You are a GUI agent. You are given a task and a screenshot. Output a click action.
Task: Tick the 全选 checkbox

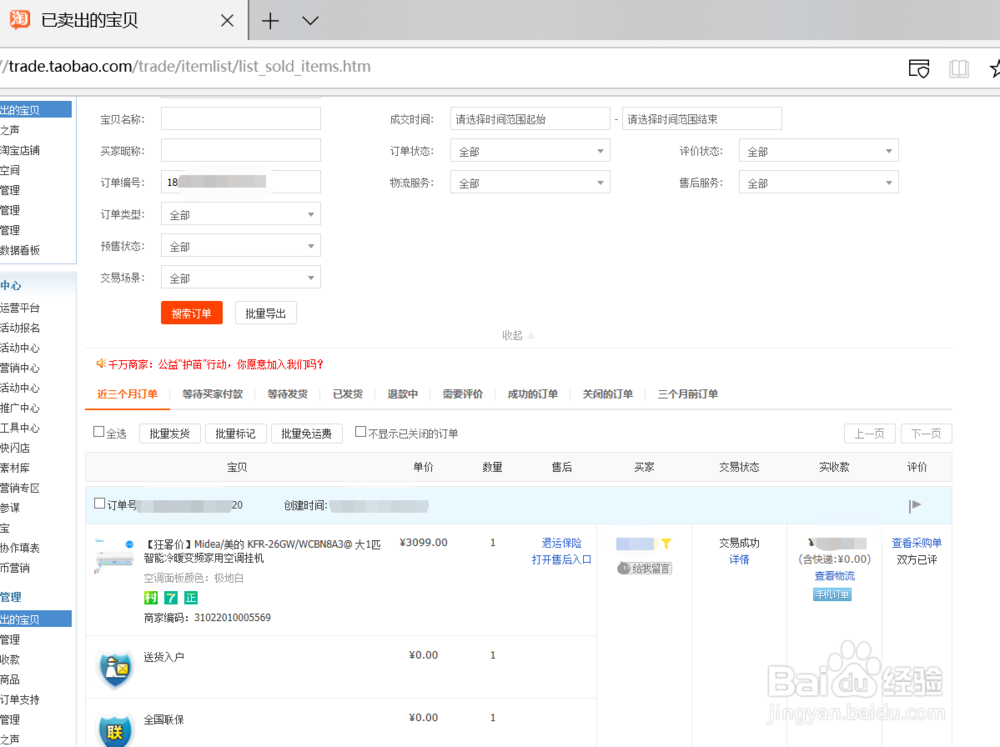click(99, 432)
